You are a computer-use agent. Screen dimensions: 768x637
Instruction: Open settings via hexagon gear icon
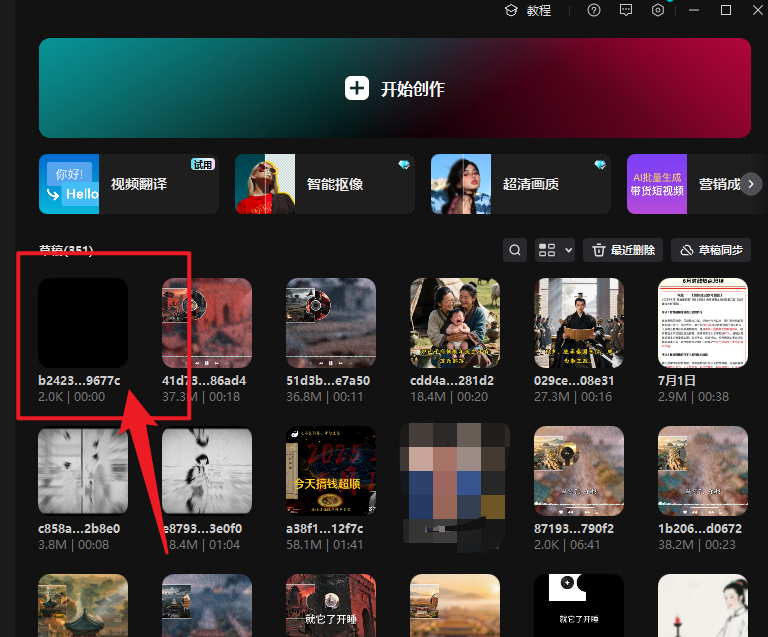(x=658, y=10)
